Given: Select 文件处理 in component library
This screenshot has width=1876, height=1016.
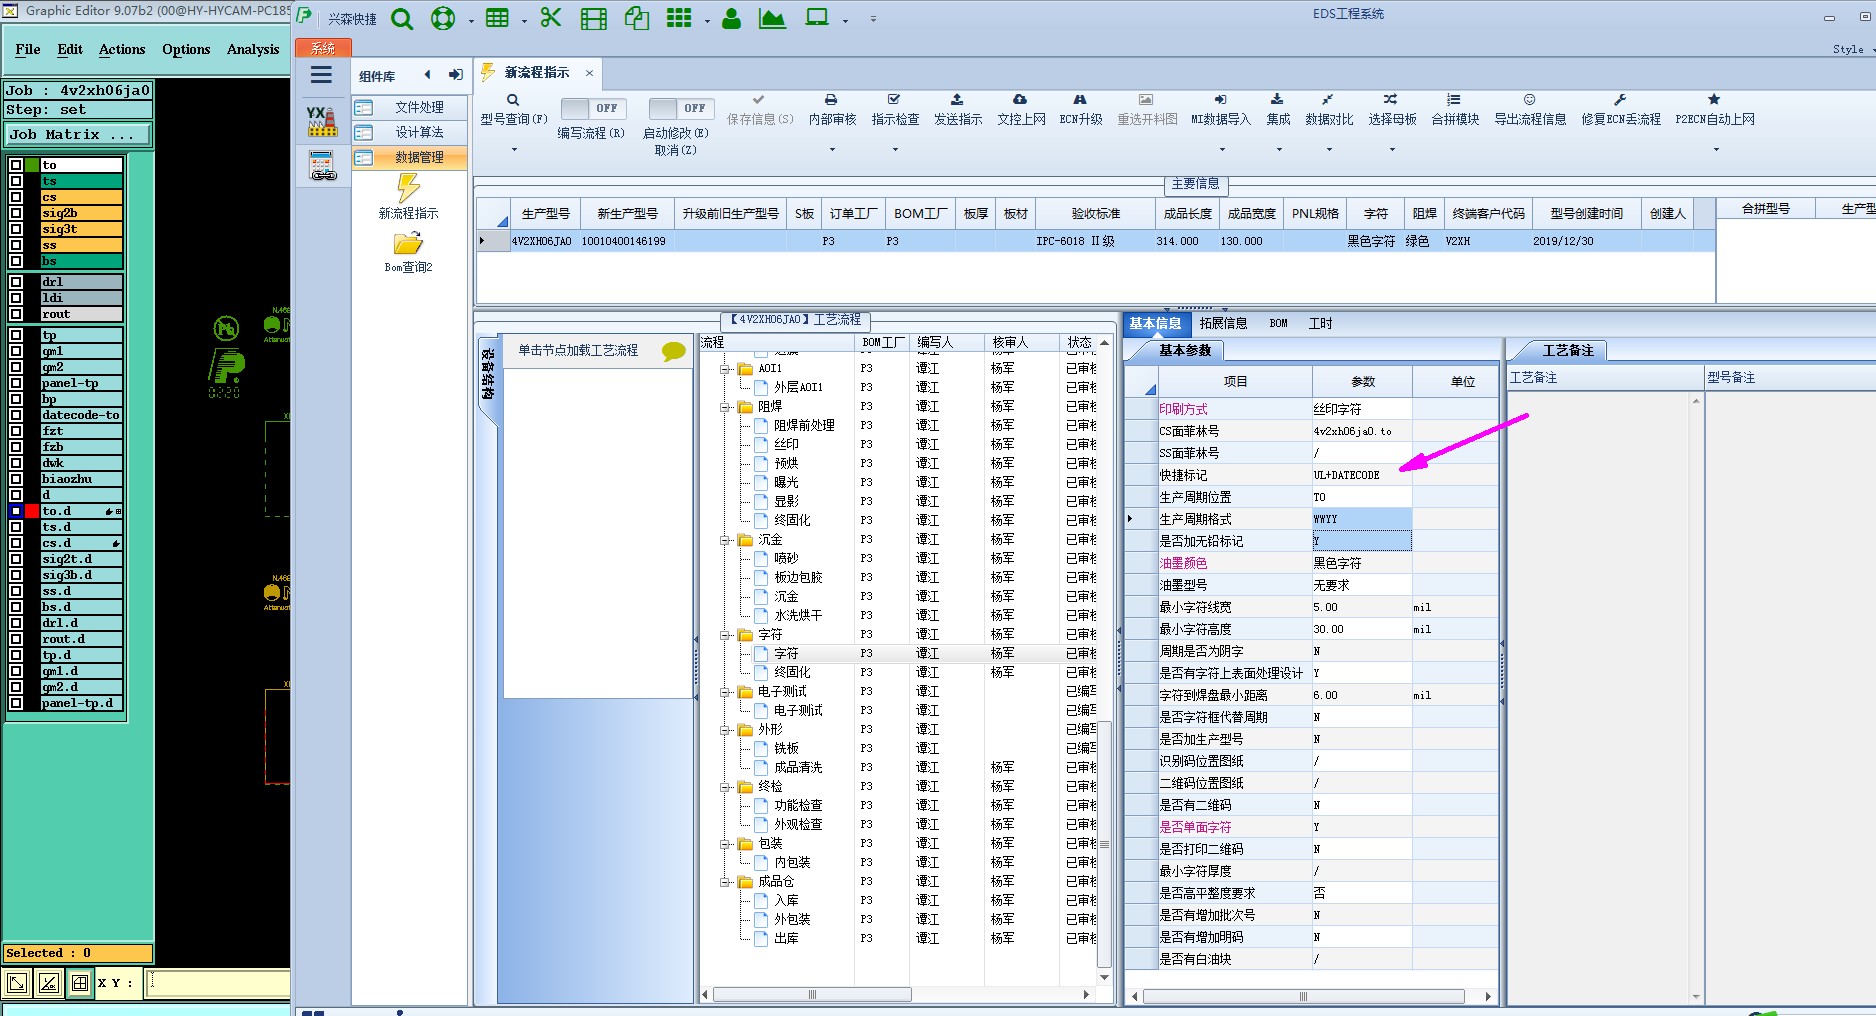Looking at the screenshot, I should 419,107.
